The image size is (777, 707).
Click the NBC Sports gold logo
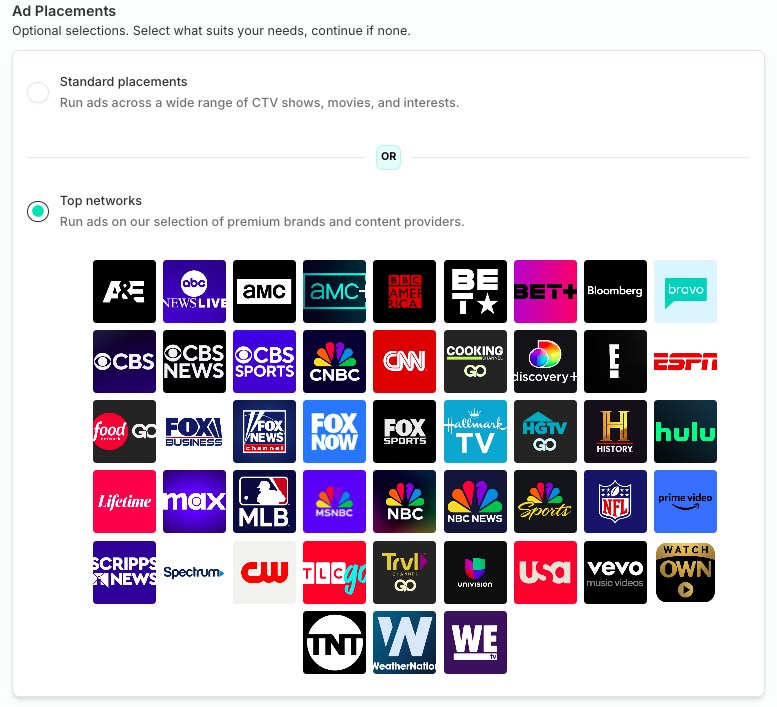pyautogui.click(x=545, y=502)
